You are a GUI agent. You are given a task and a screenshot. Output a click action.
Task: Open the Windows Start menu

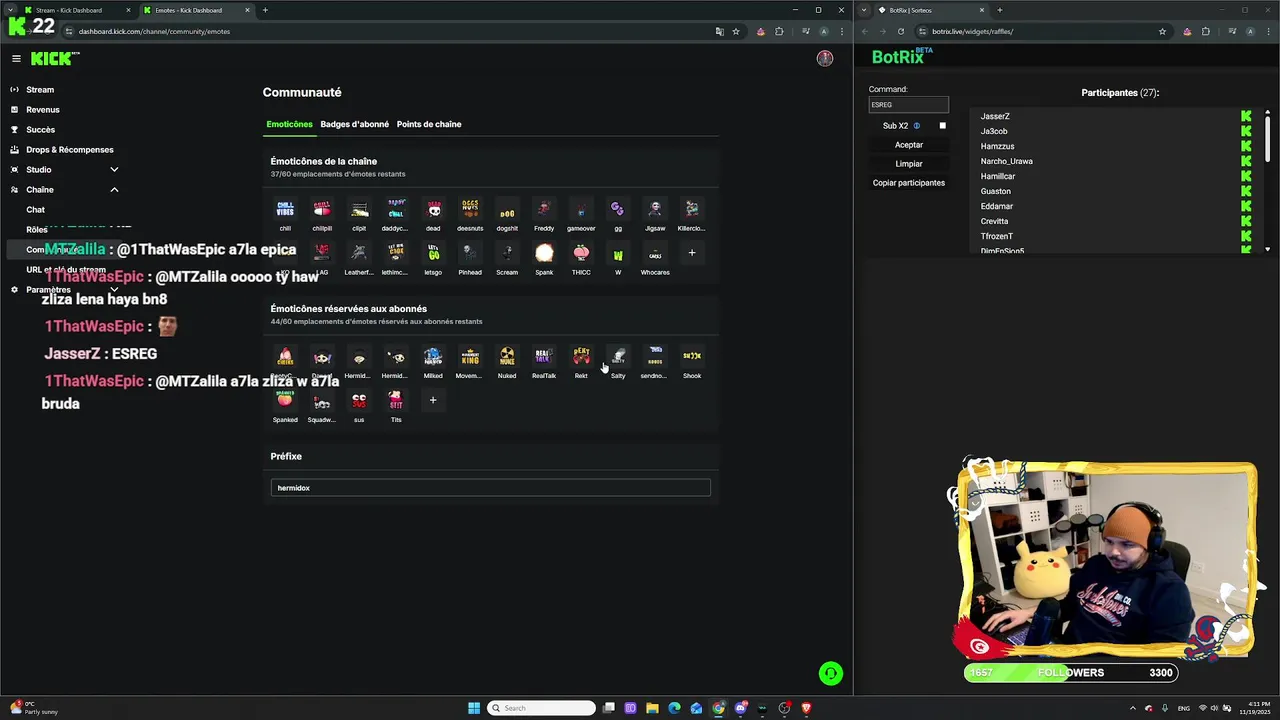474,708
